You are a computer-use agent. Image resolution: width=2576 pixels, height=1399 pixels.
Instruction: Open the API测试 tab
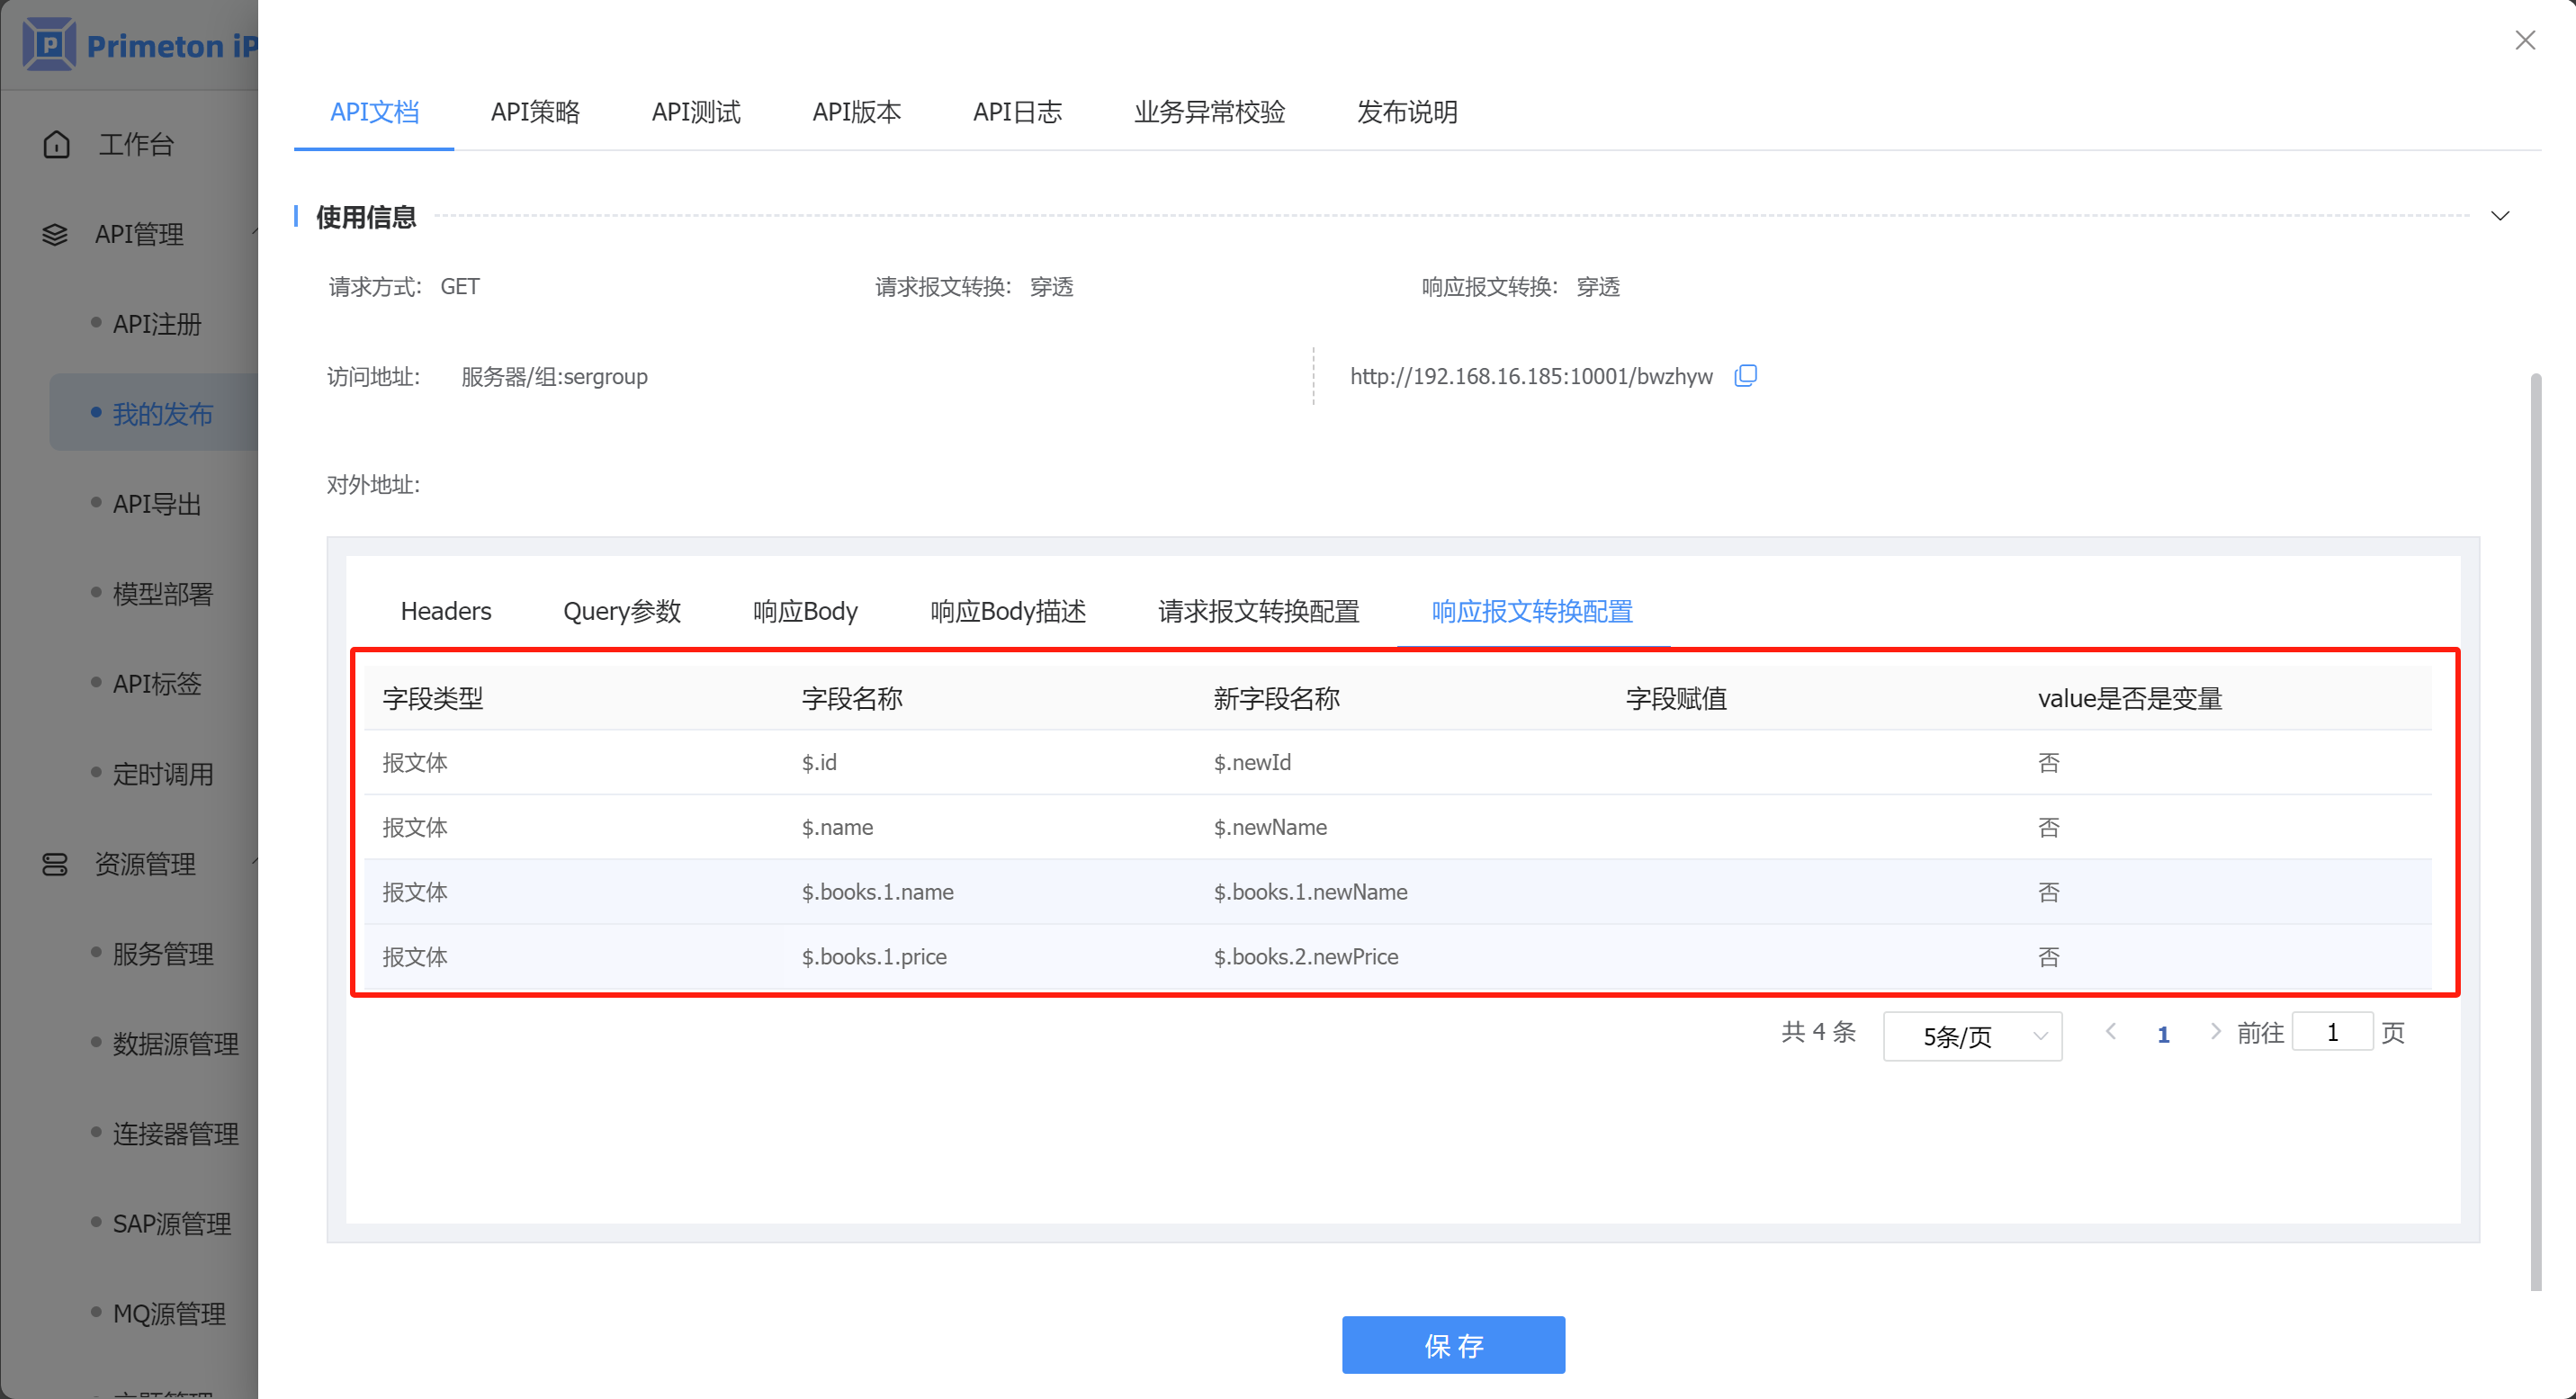coord(696,112)
